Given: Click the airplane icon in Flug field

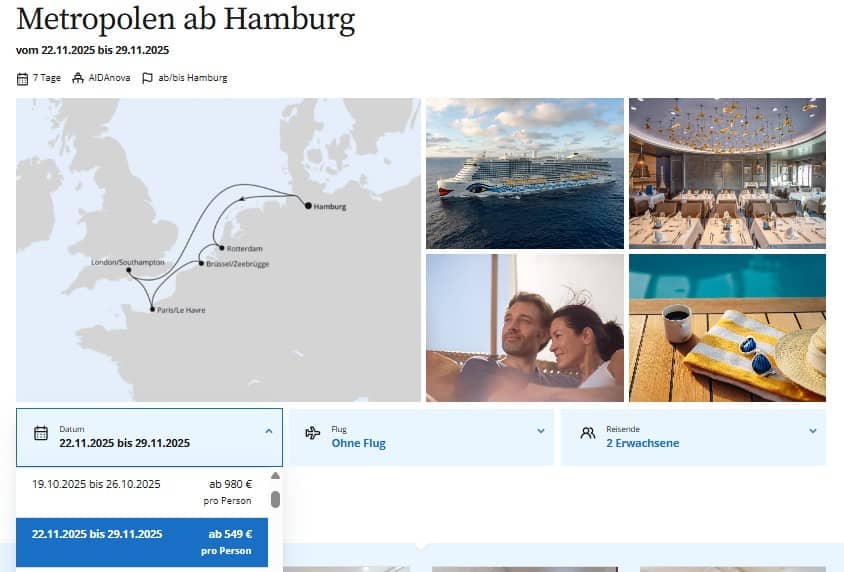Looking at the screenshot, I should (312, 433).
